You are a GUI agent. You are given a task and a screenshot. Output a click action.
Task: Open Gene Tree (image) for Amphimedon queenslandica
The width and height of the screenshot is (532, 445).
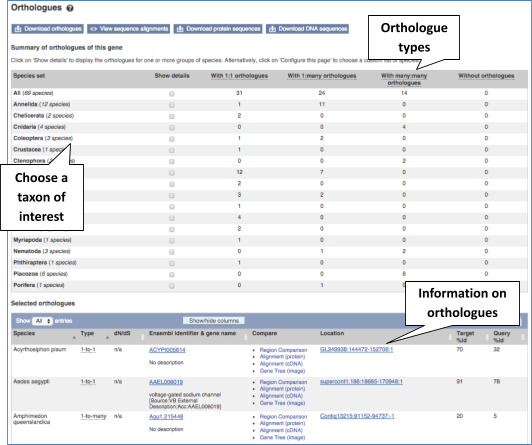tap(282, 438)
